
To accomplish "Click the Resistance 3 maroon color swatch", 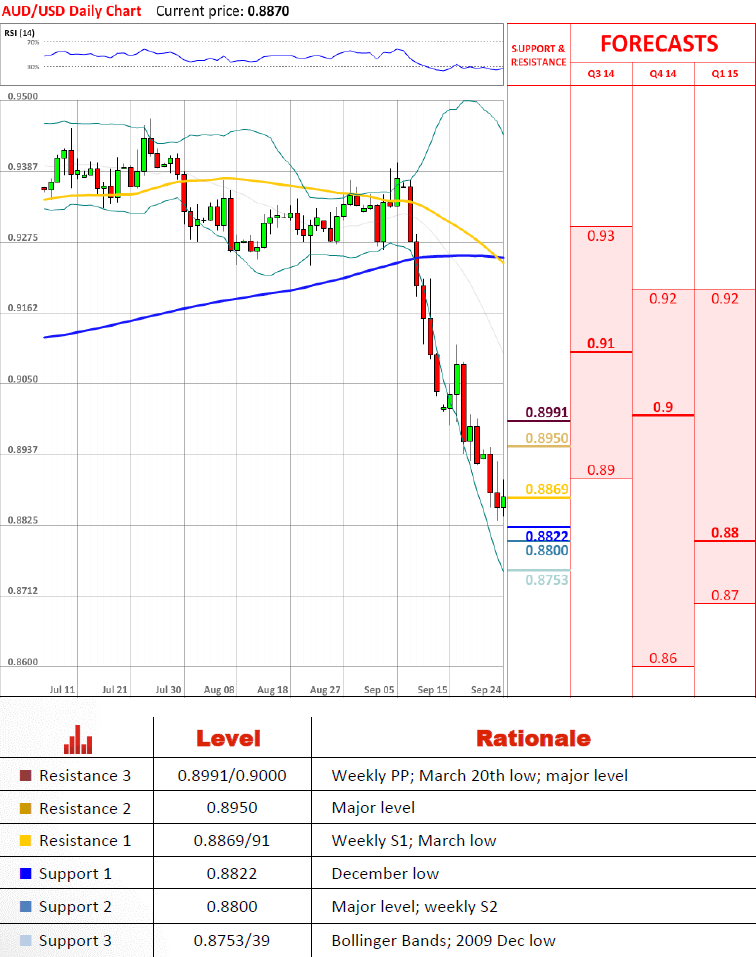I will point(26,776).
